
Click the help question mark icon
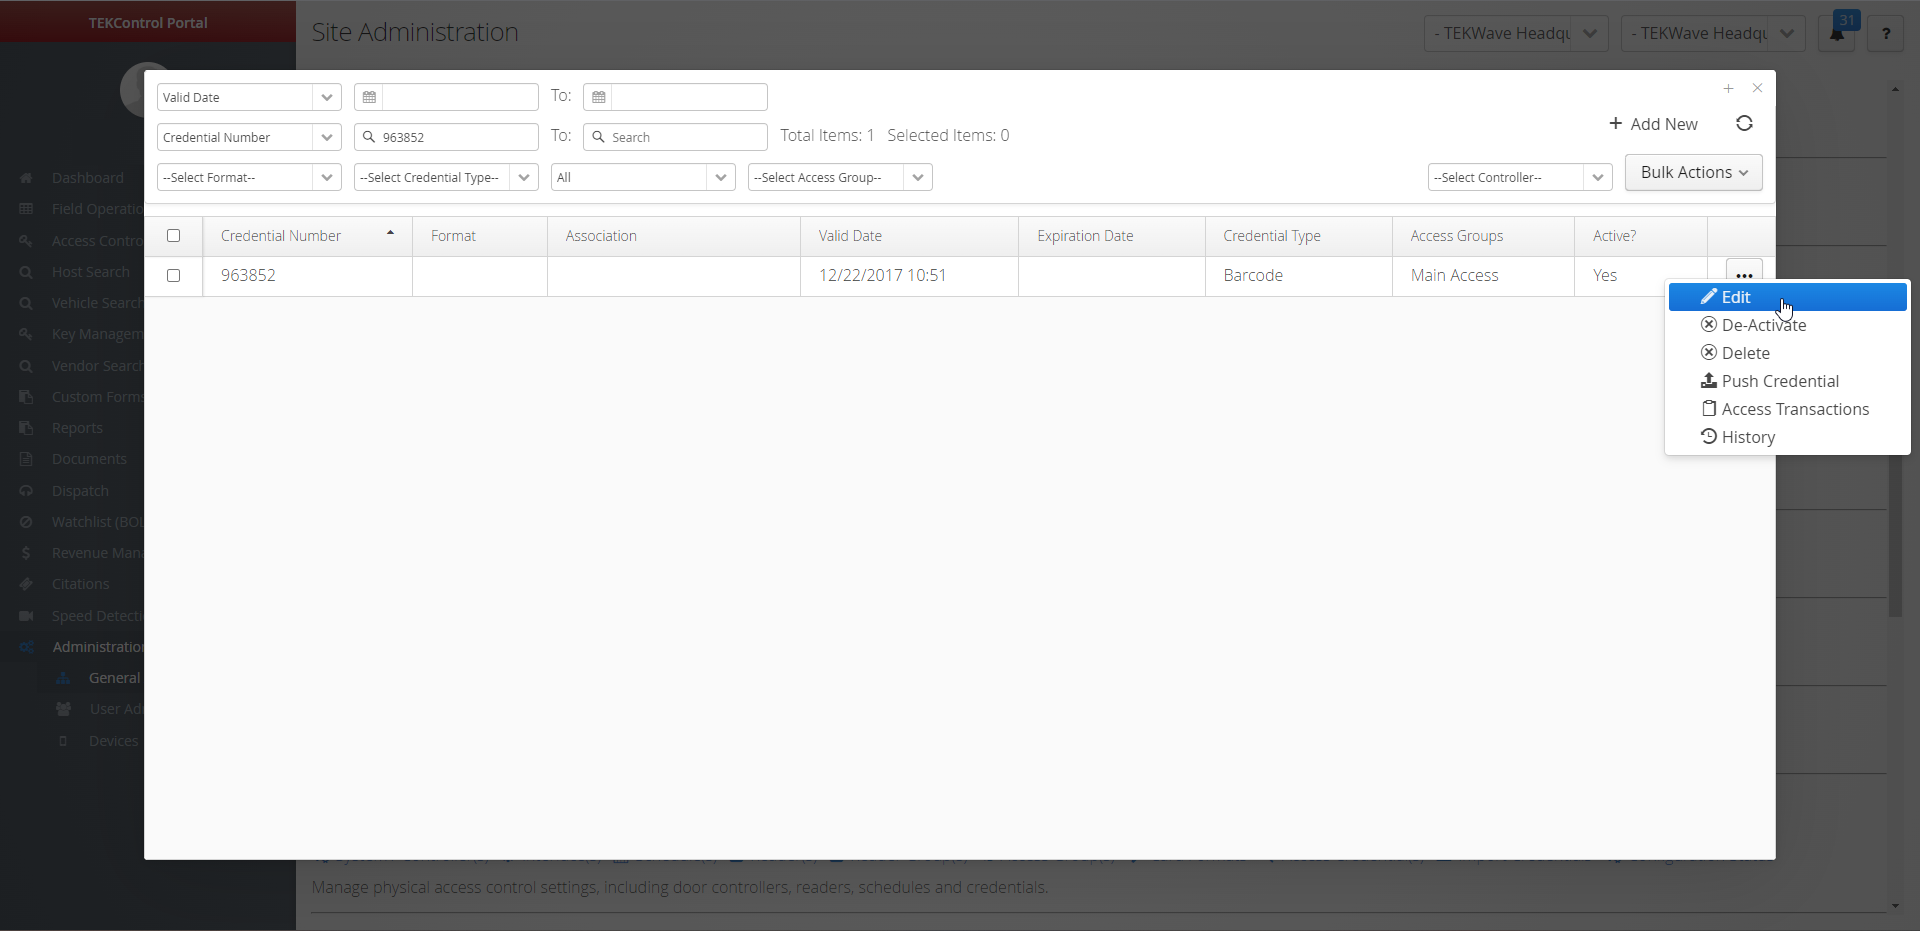[1885, 33]
